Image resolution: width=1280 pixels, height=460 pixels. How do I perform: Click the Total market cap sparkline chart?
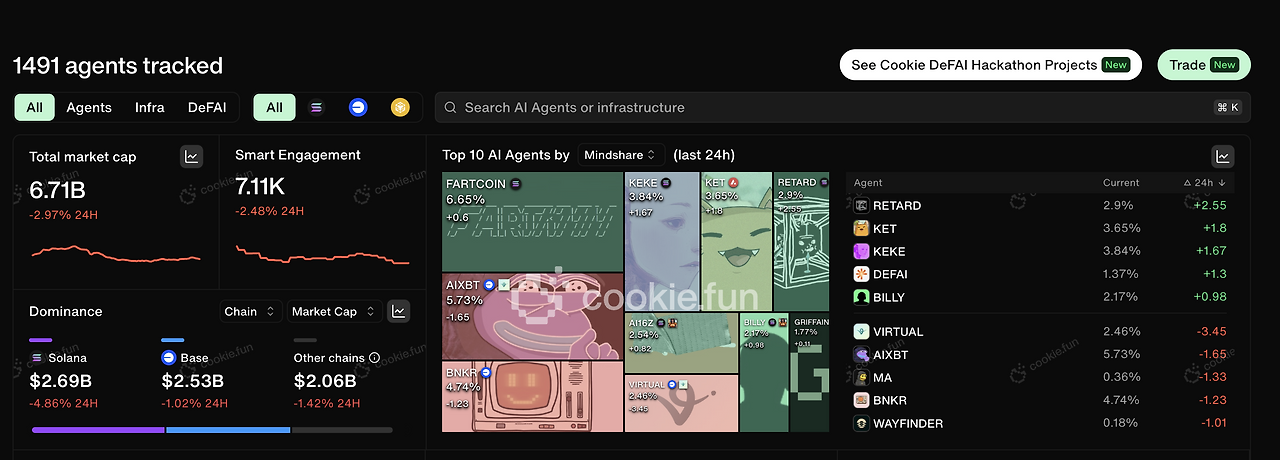pos(115,252)
